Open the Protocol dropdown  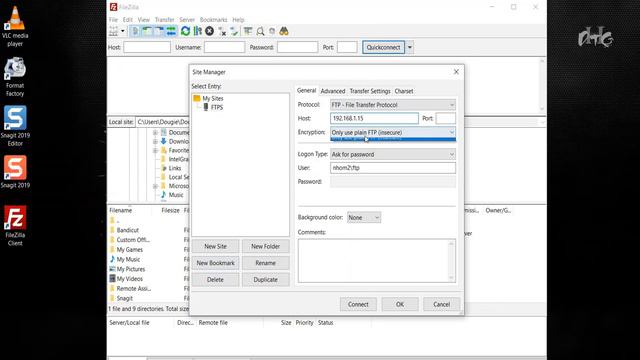point(393,105)
